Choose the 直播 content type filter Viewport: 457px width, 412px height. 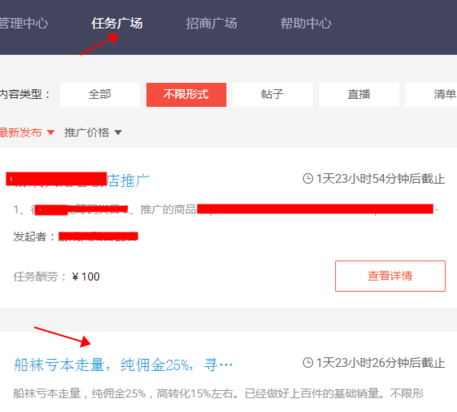(359, 95)
